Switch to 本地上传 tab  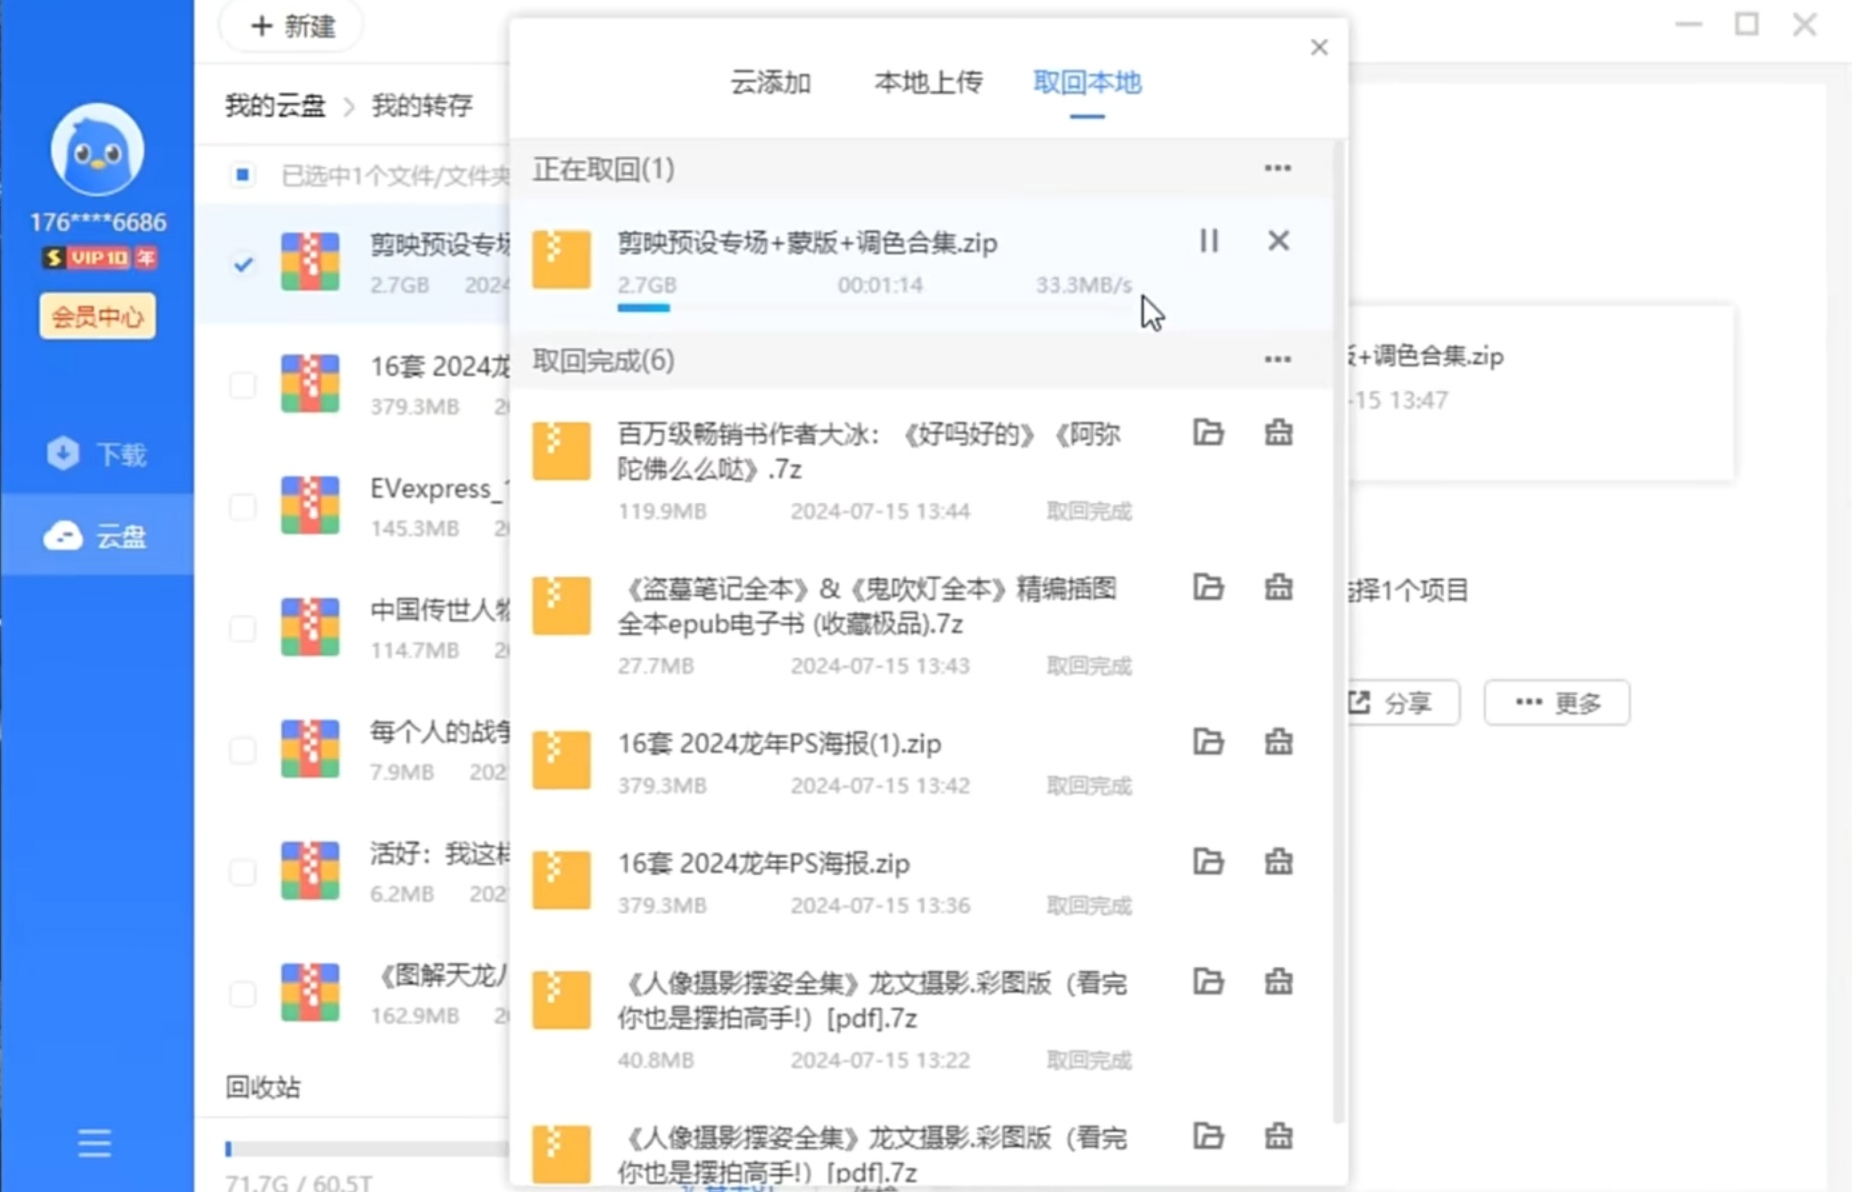point(928,82)
